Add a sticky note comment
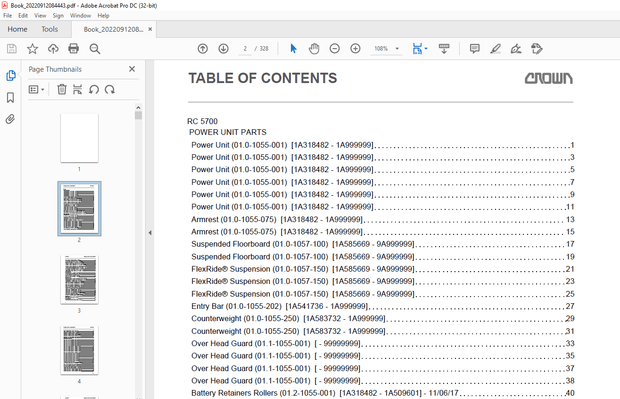 pyautogui.click(x=474, y=49)
